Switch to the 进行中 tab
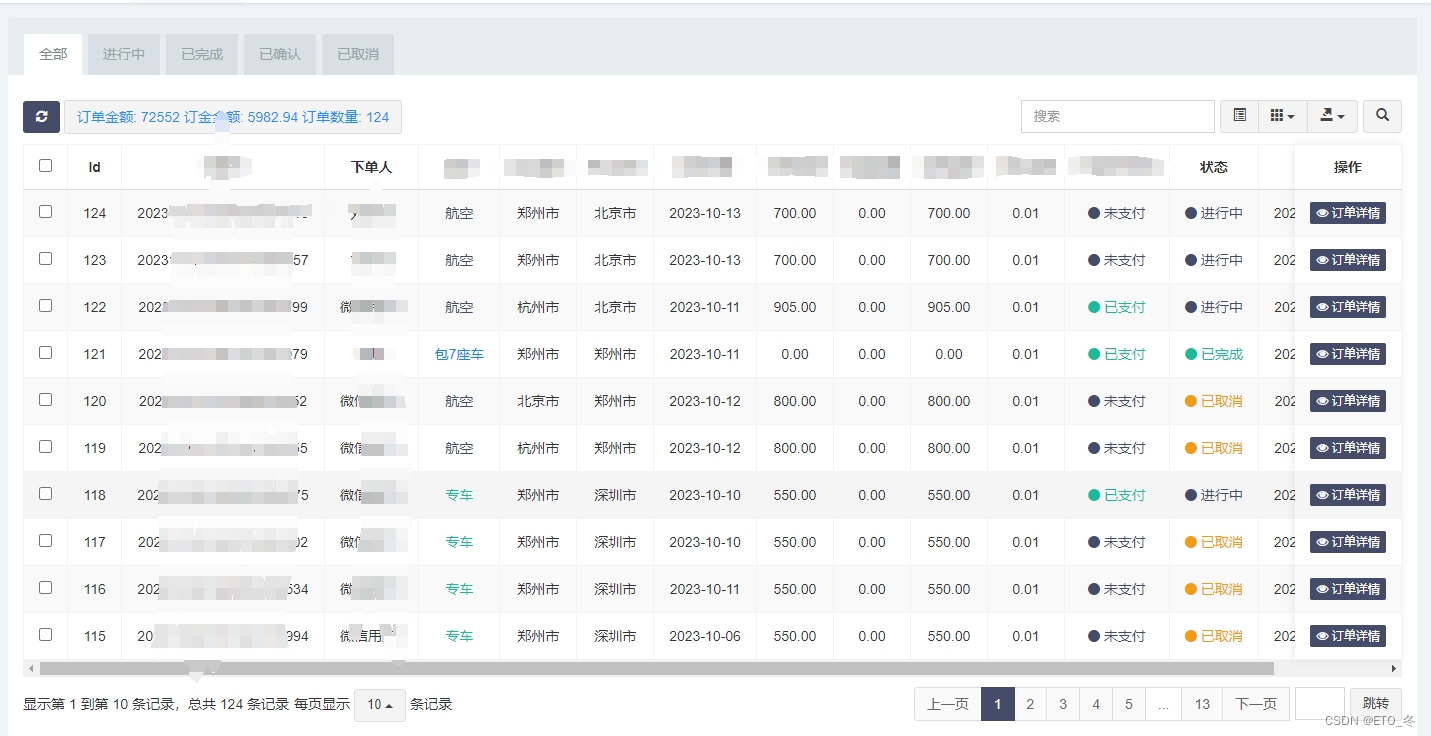 (x=124, y=54)
